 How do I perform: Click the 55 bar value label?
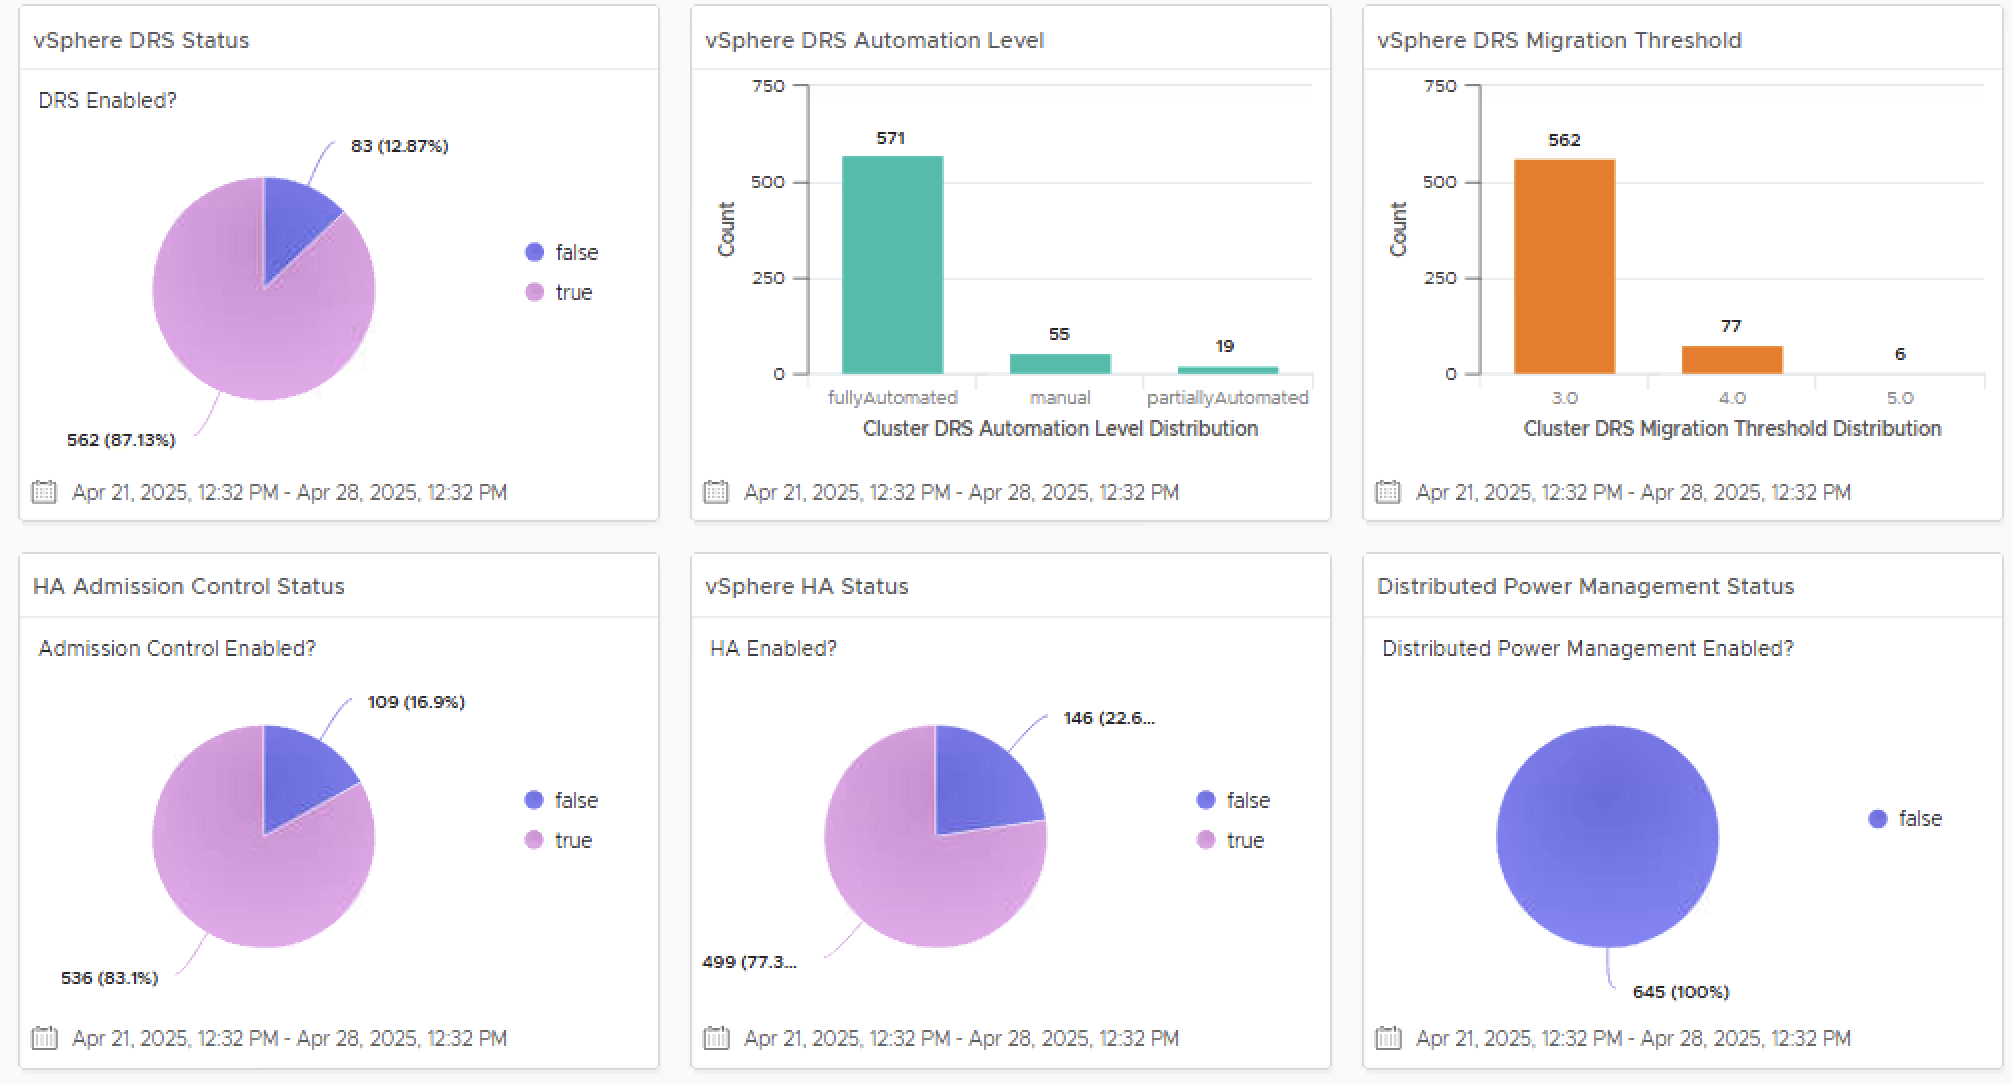coord(1059,334)
